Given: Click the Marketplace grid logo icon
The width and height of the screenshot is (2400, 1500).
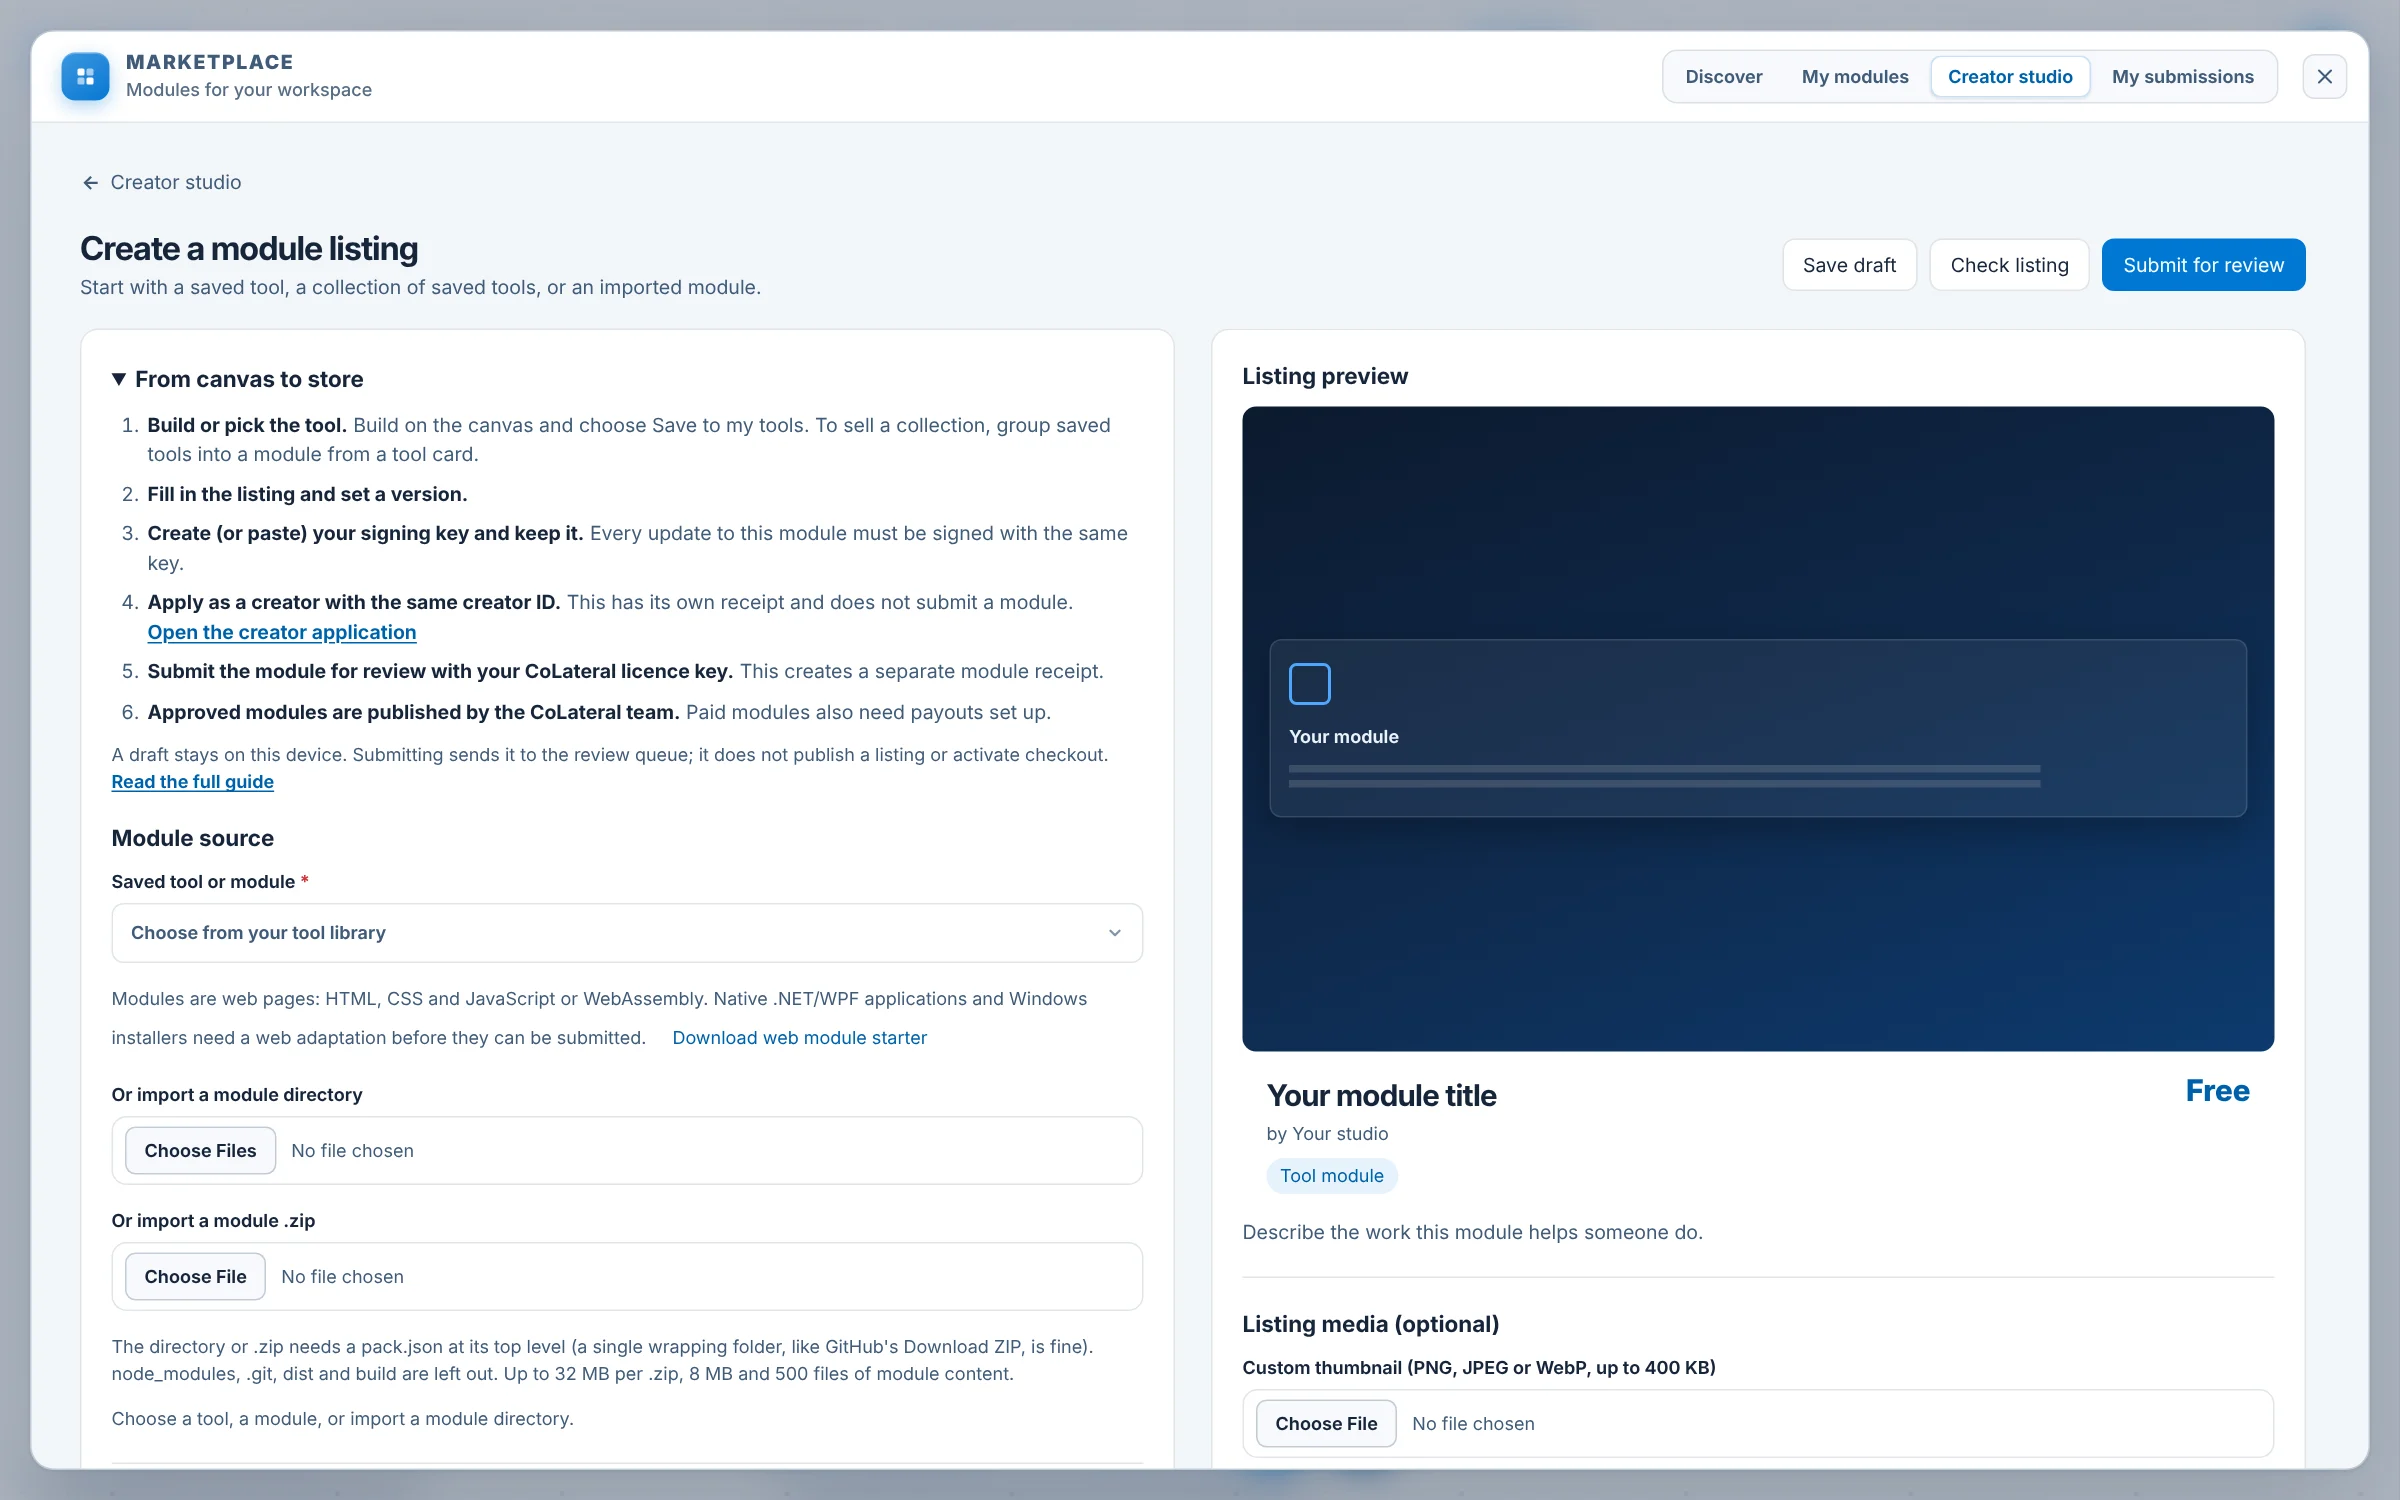Looking at the screenshot, I should [85, 76].
